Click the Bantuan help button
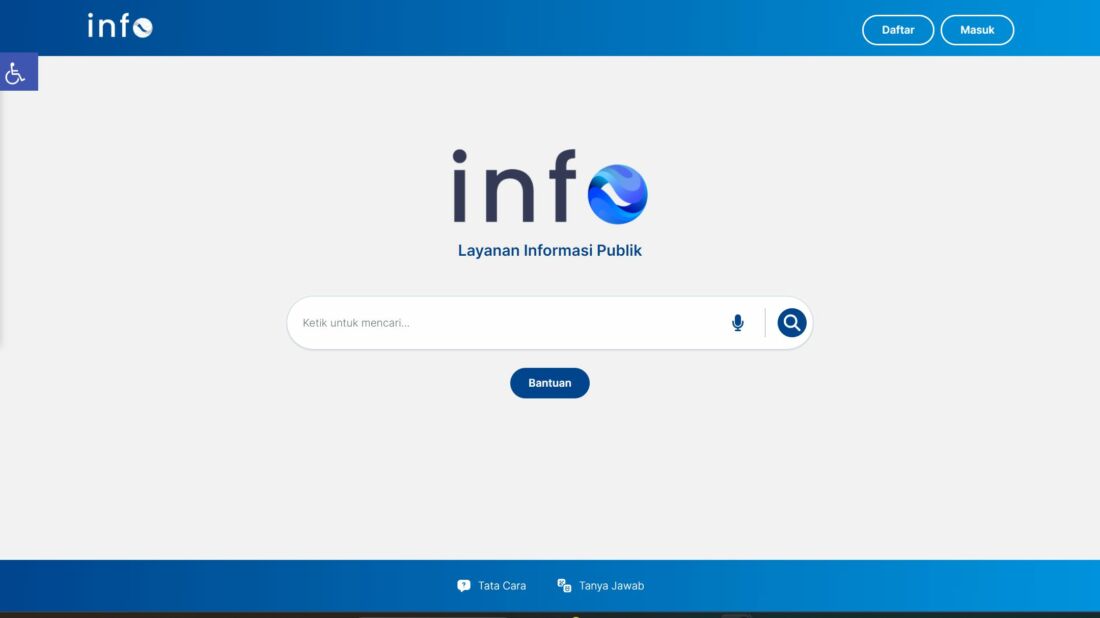 [550, 383]
